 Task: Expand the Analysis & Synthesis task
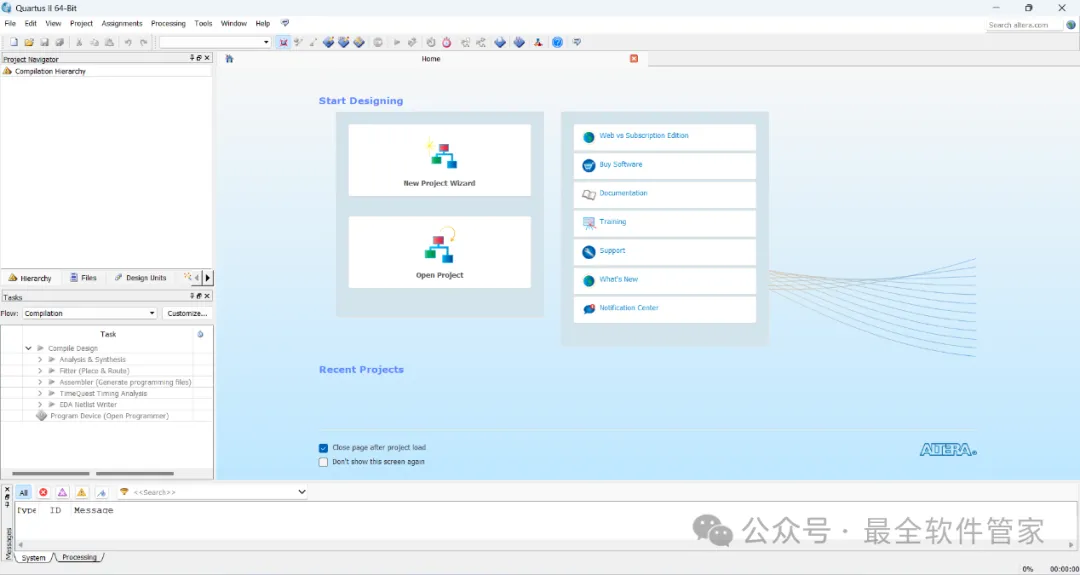pos(41,359)
